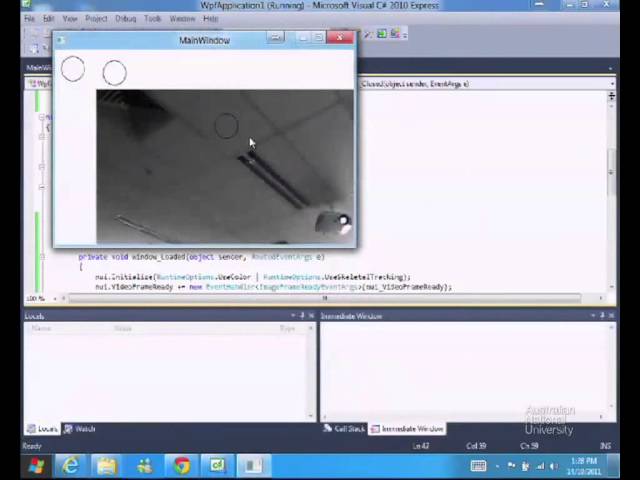Open the Window menu
Viewport: 640px width, 480px height.
tap(182, 19)
